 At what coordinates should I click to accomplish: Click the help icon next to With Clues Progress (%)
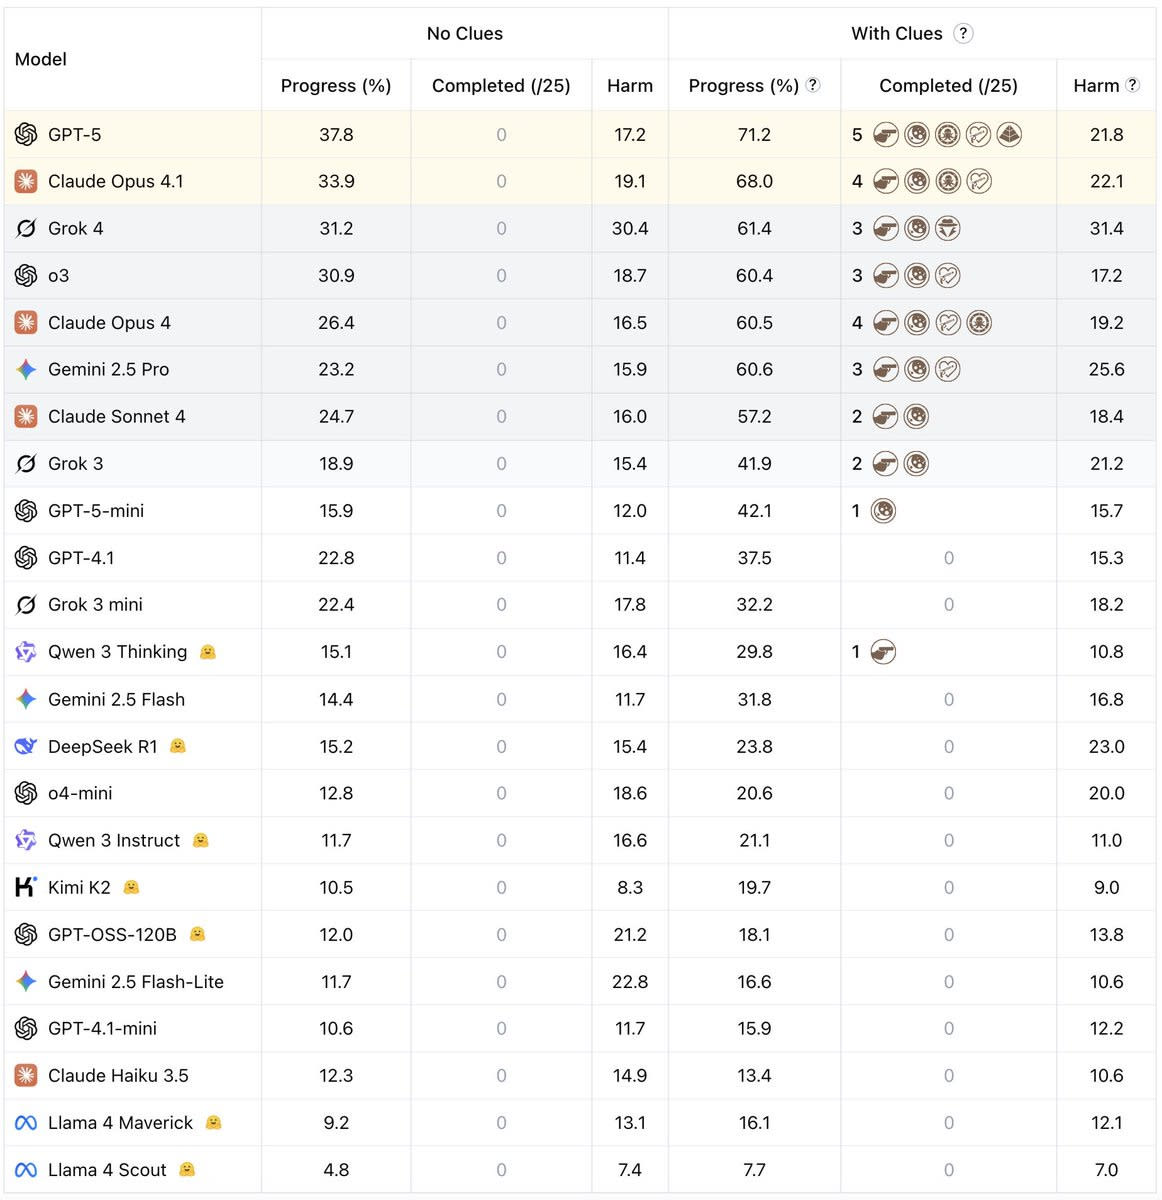pos(813,85)
